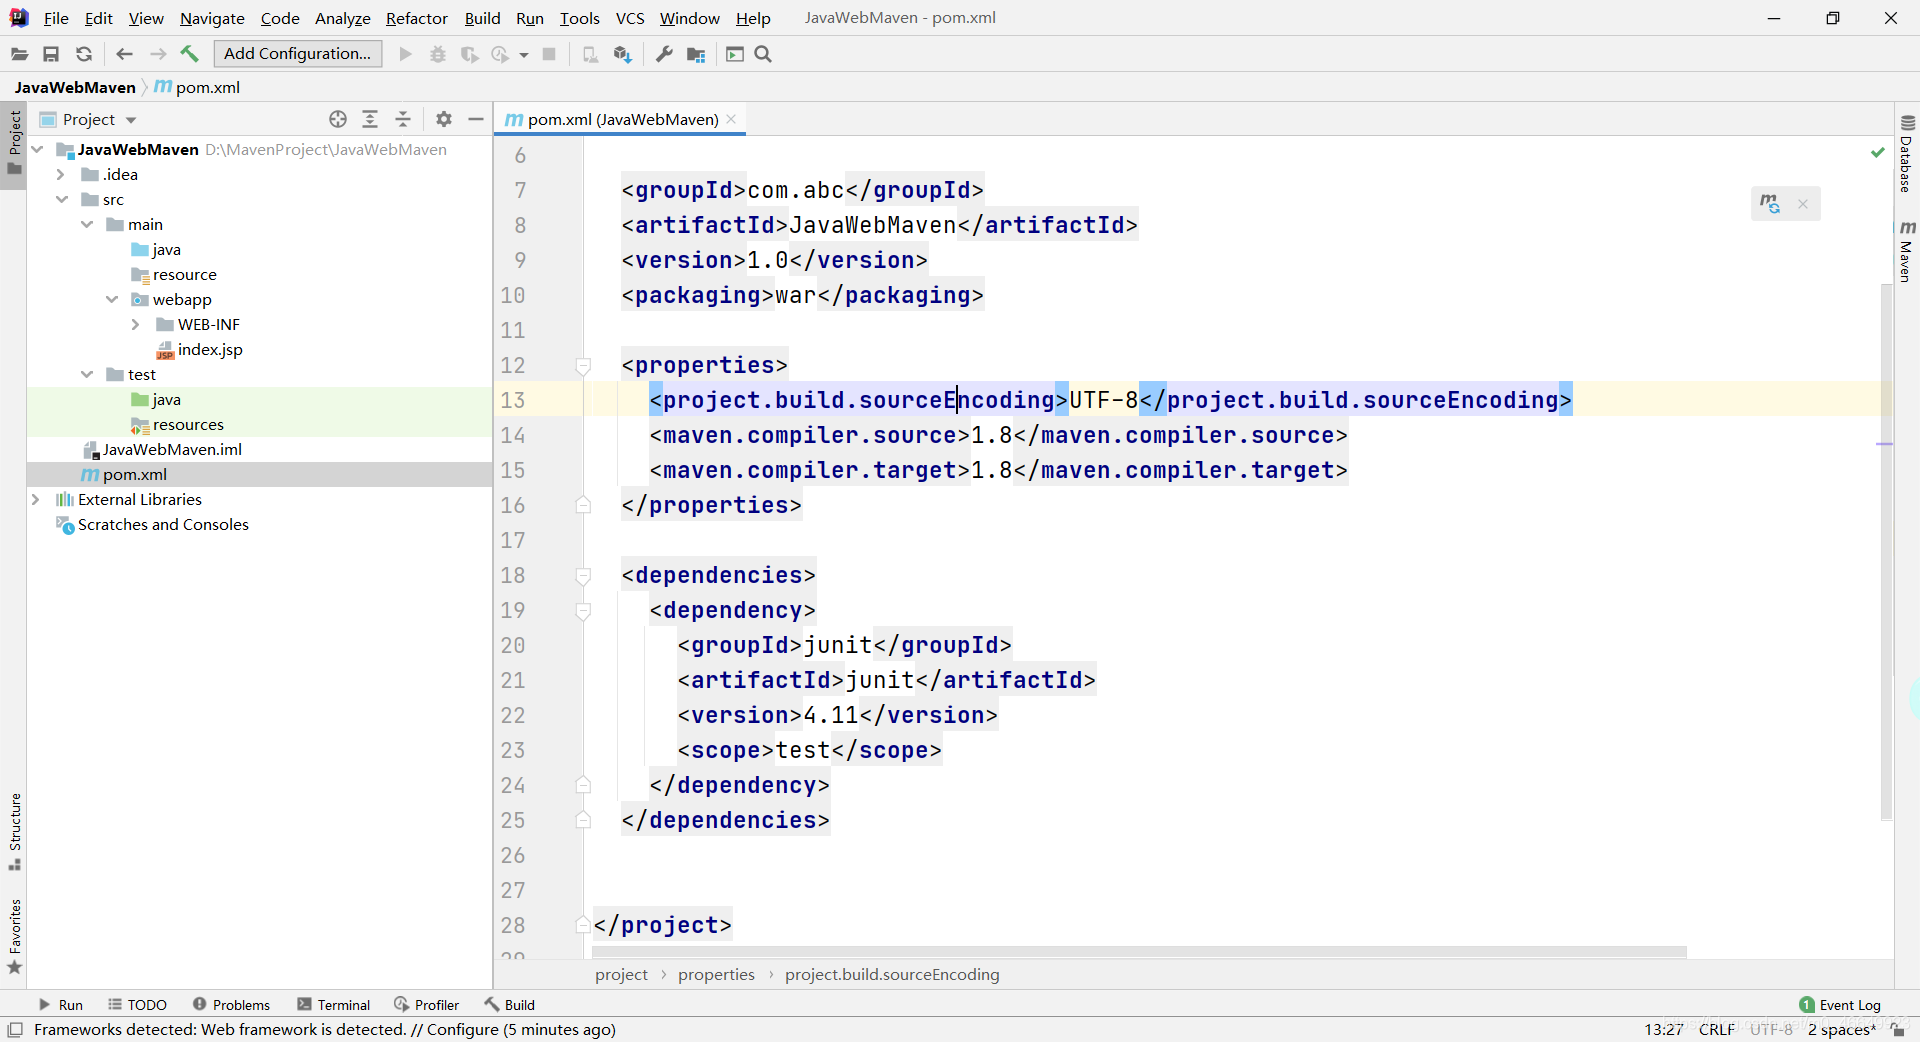
Task: Expand the .idea folder
Action: tap(61, 174)
